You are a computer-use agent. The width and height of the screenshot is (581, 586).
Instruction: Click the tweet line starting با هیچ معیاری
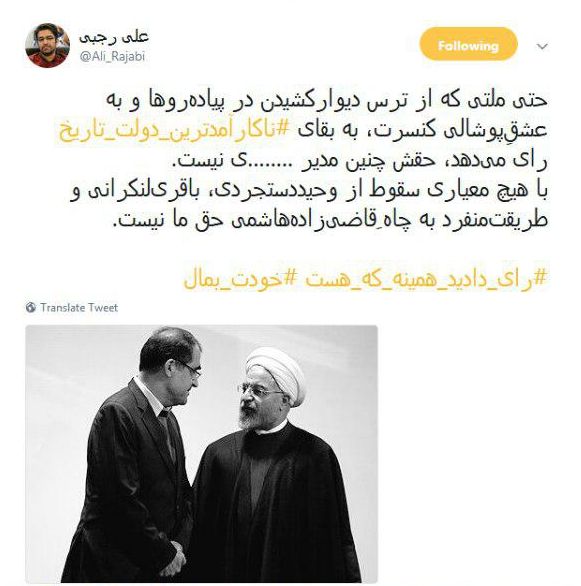309,191
